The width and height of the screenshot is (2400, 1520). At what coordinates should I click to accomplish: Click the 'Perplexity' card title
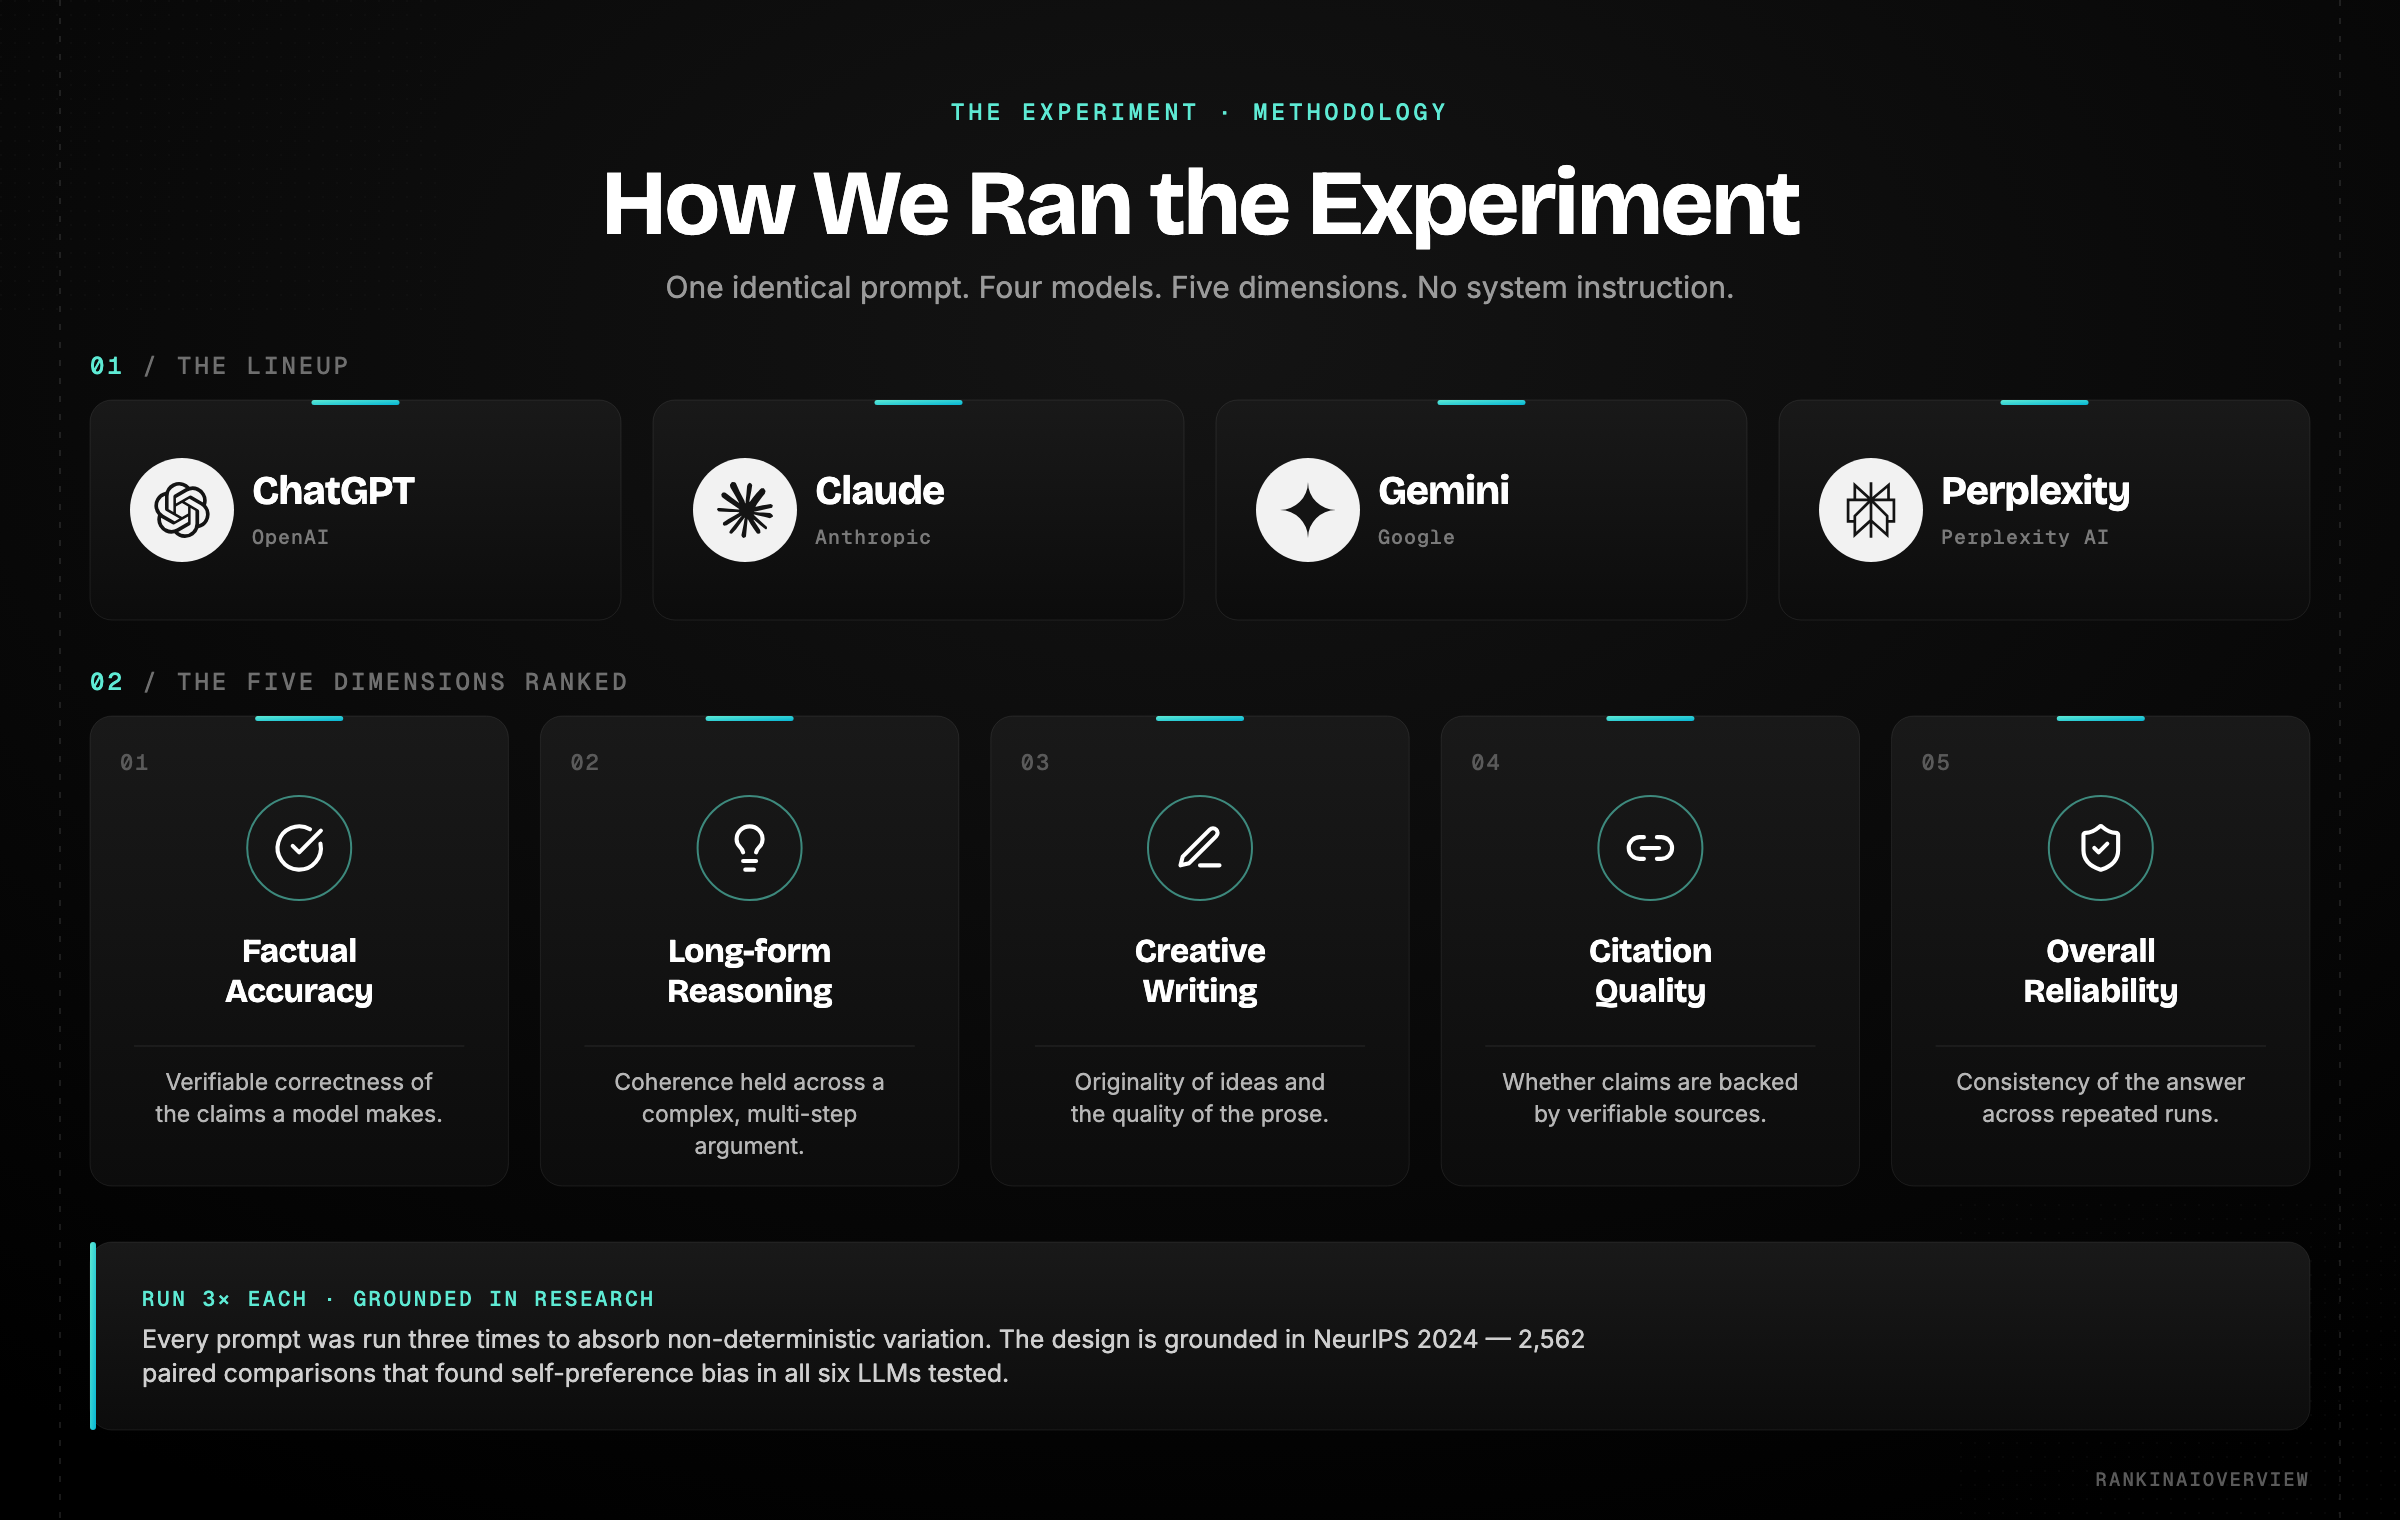(2035, 492)
